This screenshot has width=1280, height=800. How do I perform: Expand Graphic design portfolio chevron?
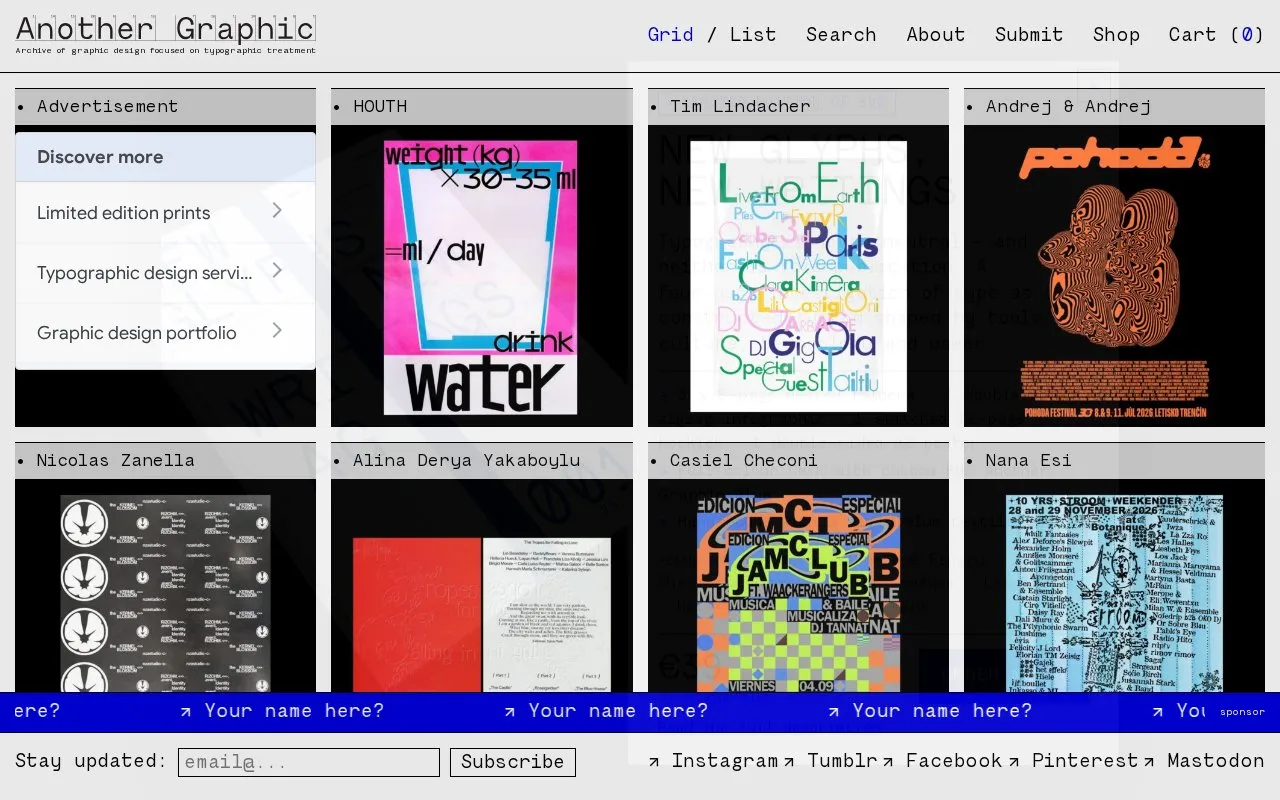coord(277,330)
